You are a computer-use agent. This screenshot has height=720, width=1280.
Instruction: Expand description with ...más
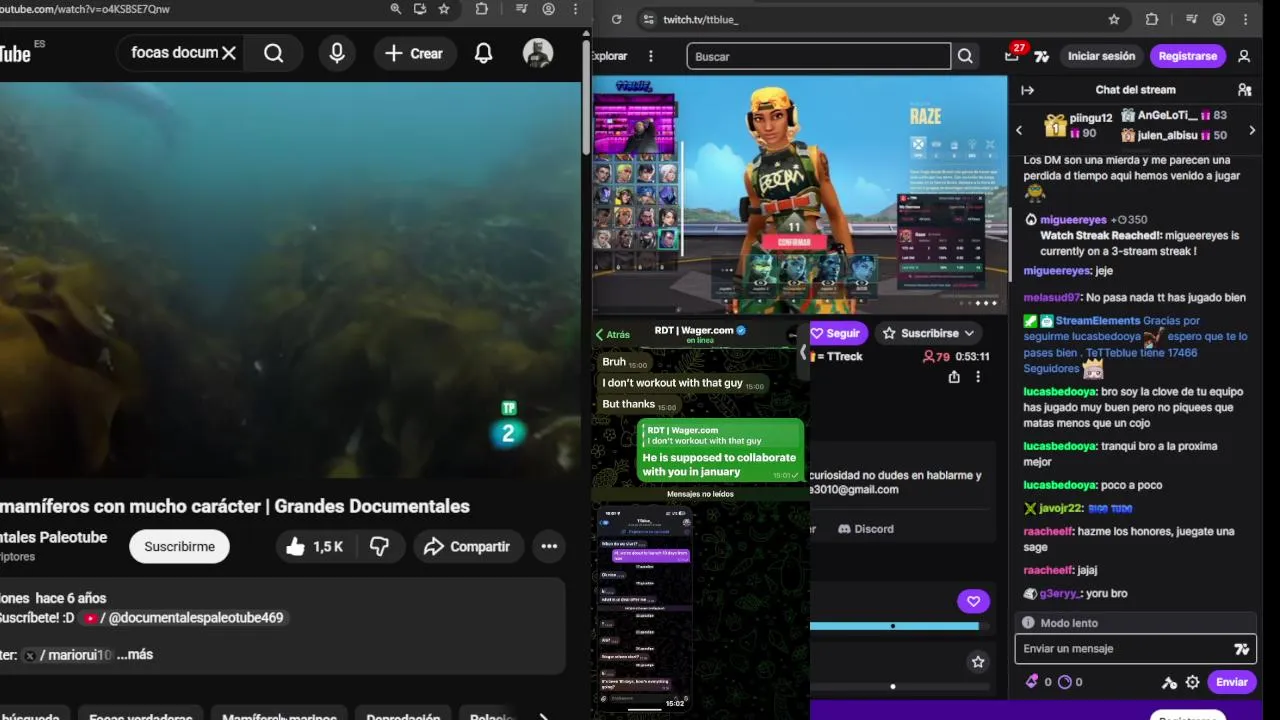click(135, 654)
